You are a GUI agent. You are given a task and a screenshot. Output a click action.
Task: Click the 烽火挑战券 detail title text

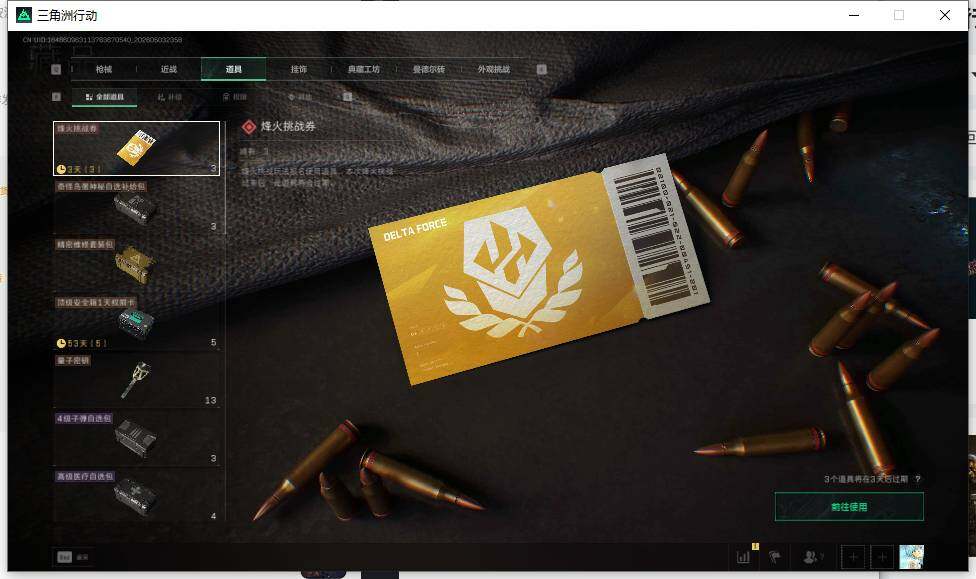[x=288, y=126]
